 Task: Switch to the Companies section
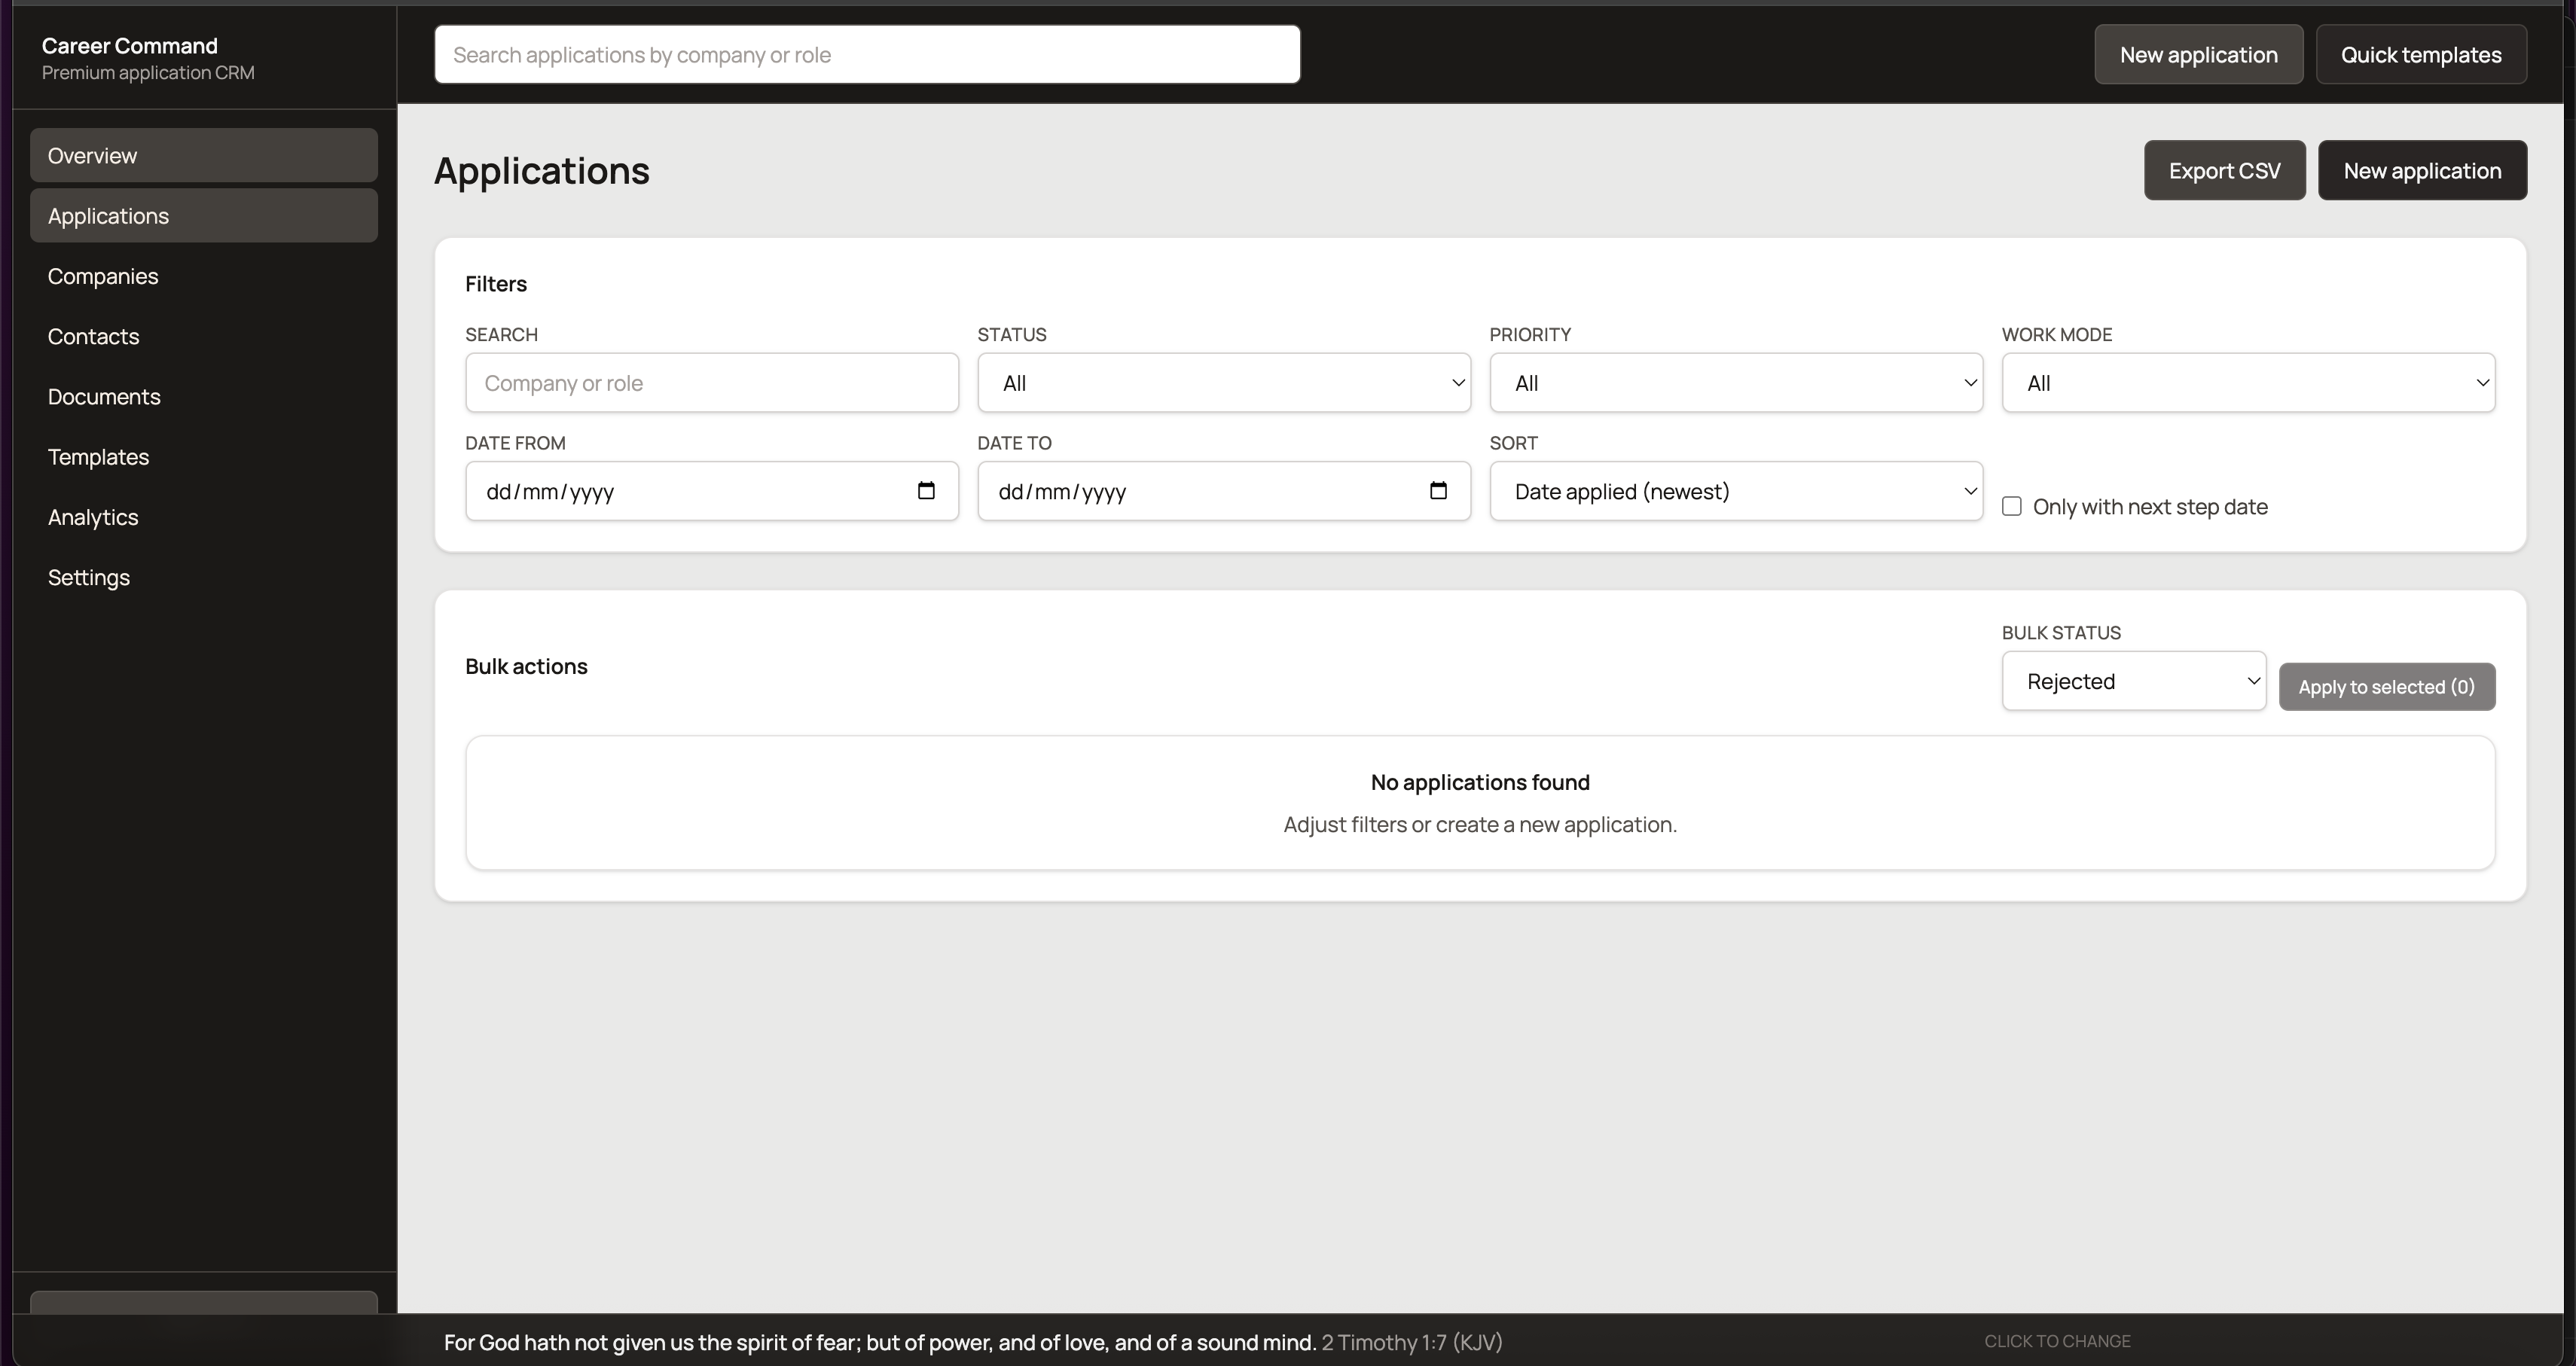pyautogui.click(x=103, y=276)
